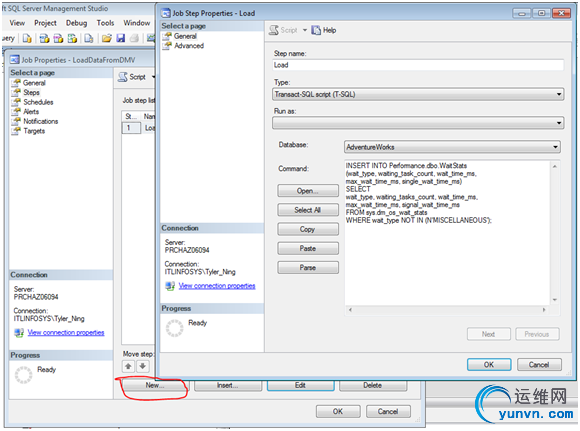Click the Database Engine Query toolbar icon
Viewport: 580px width, 431px height.
(27, 38)
